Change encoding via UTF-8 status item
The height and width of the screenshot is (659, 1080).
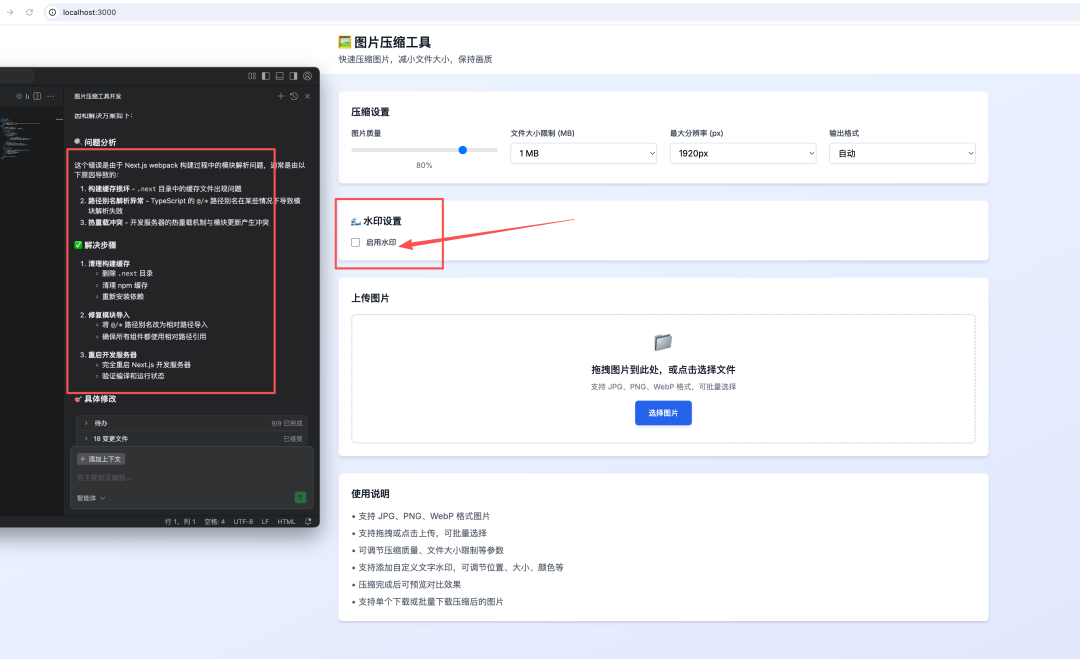point(243,521)
